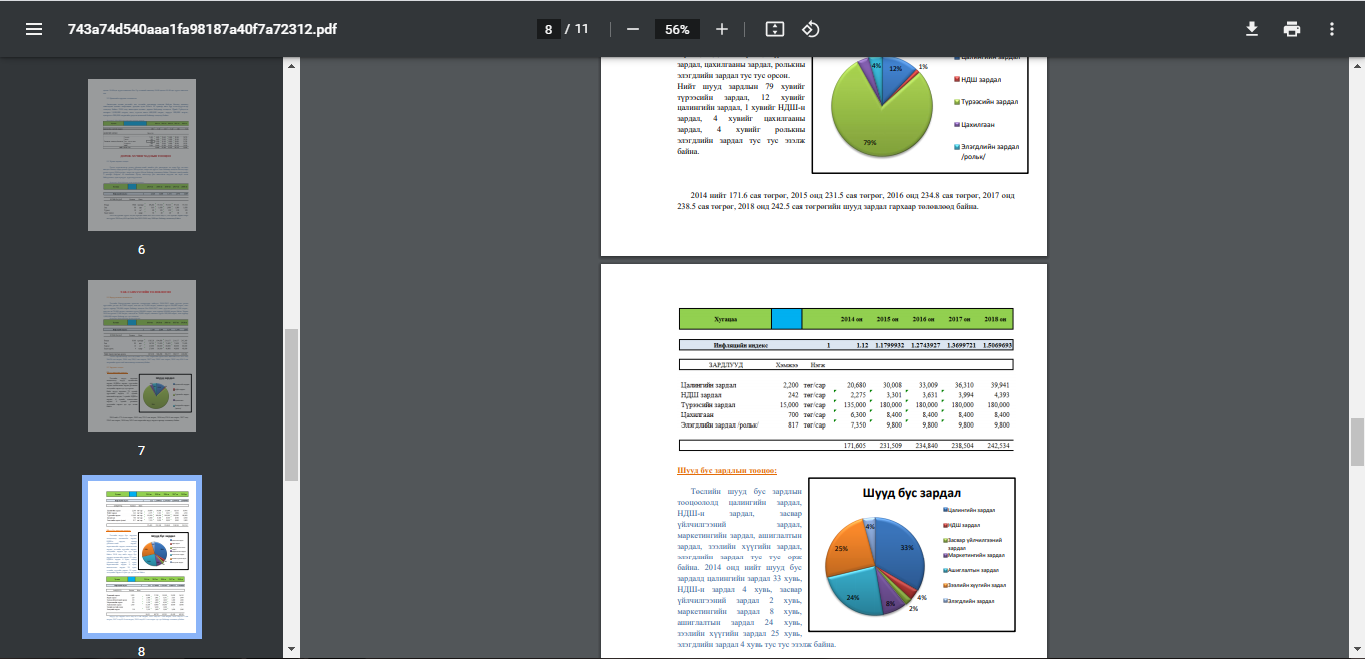The width and height of the screenshot is (1365, 659).
Task: Toggle the fit to page icon
Action: coord(774,29)
